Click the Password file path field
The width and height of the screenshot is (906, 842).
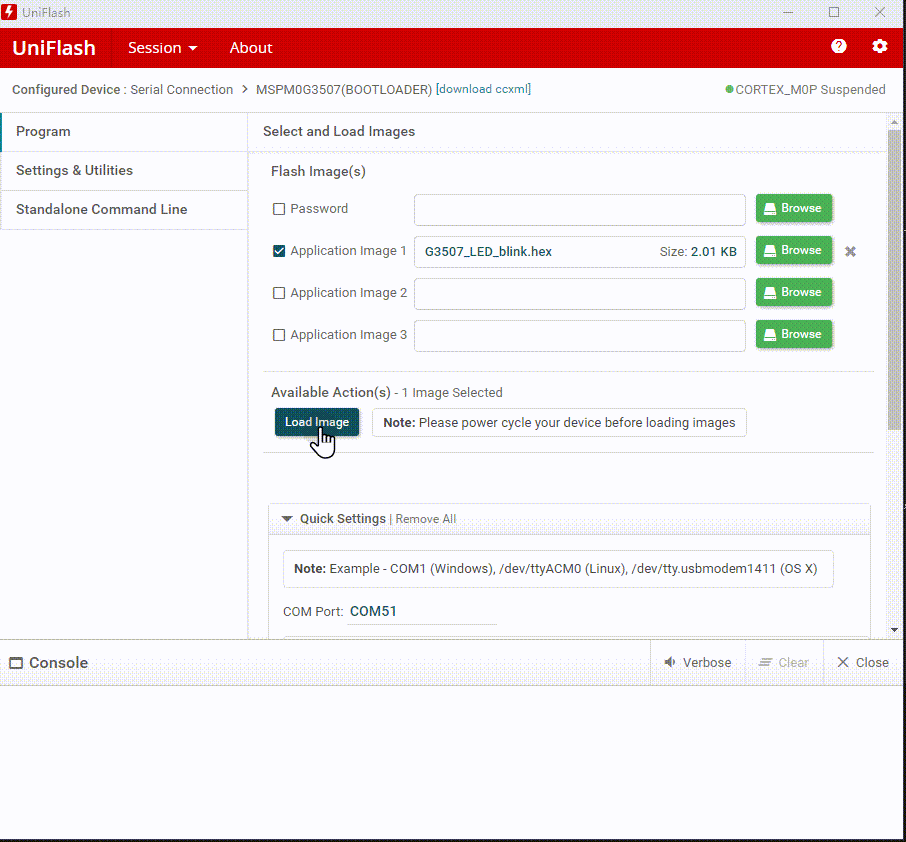click(x=580, y=210)
